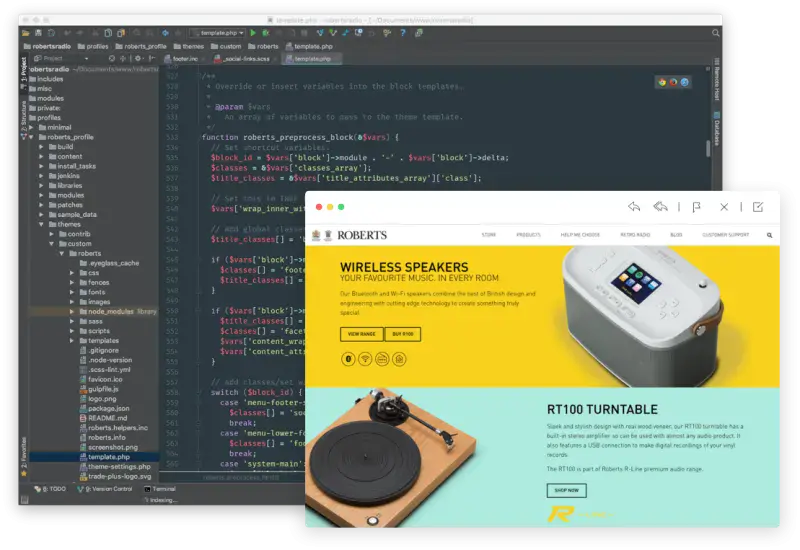
Task: Click the Open folder icon in the PhpStorm toolbar
Action: point(26,33)
